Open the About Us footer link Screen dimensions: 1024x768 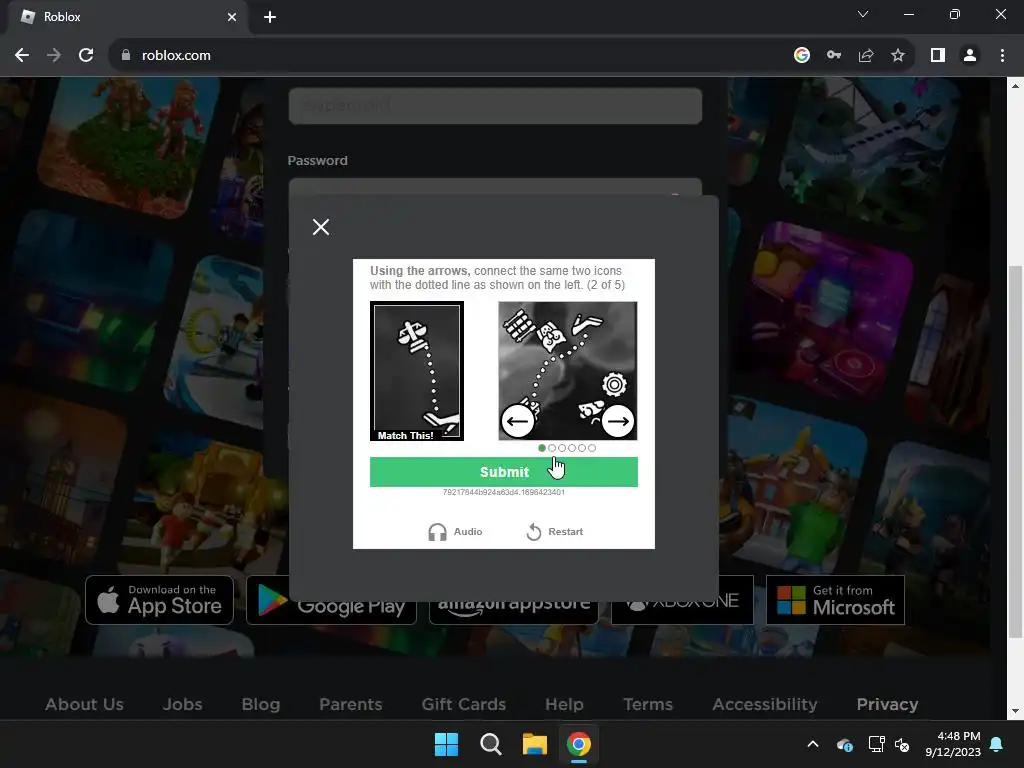[84, 704]
